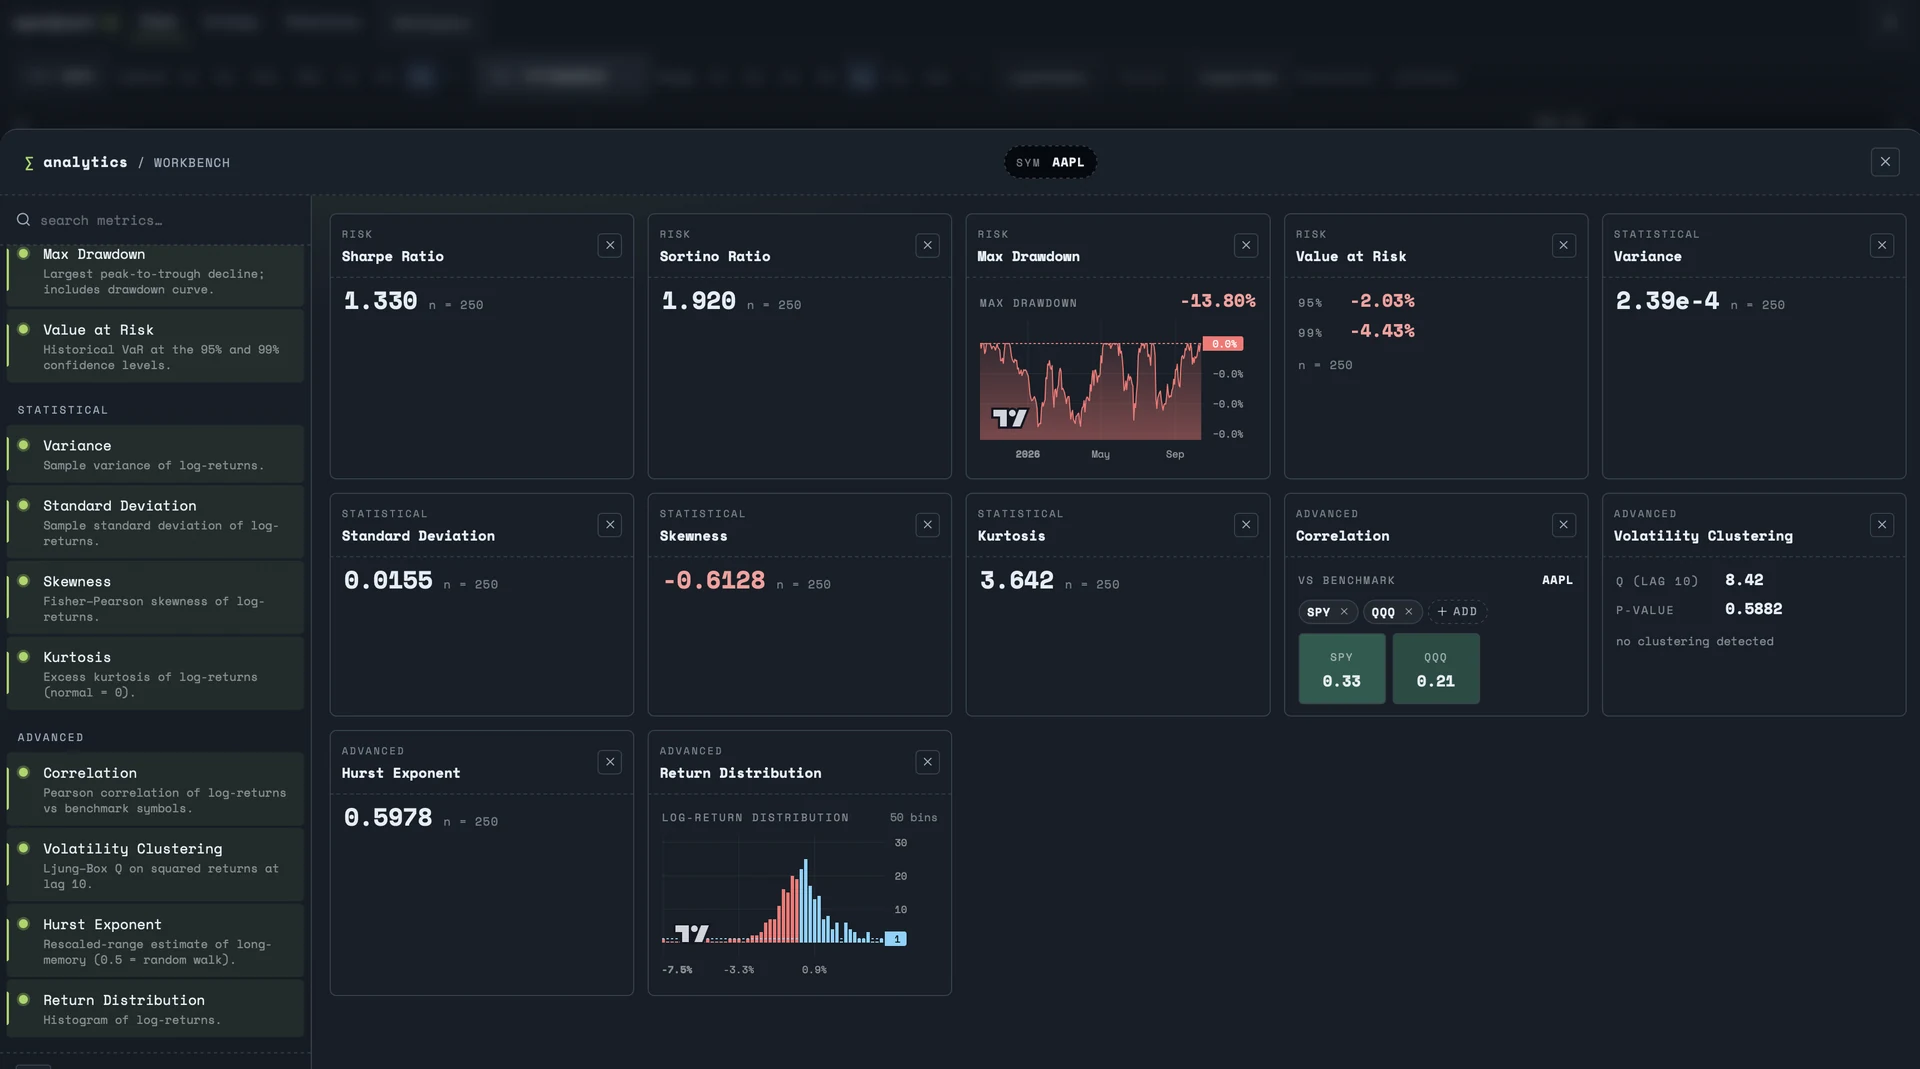The width and height of the screenshot is (1920, 1069).
Task: Toggle Correlation metric in sidebar
Action: [155, 789]
